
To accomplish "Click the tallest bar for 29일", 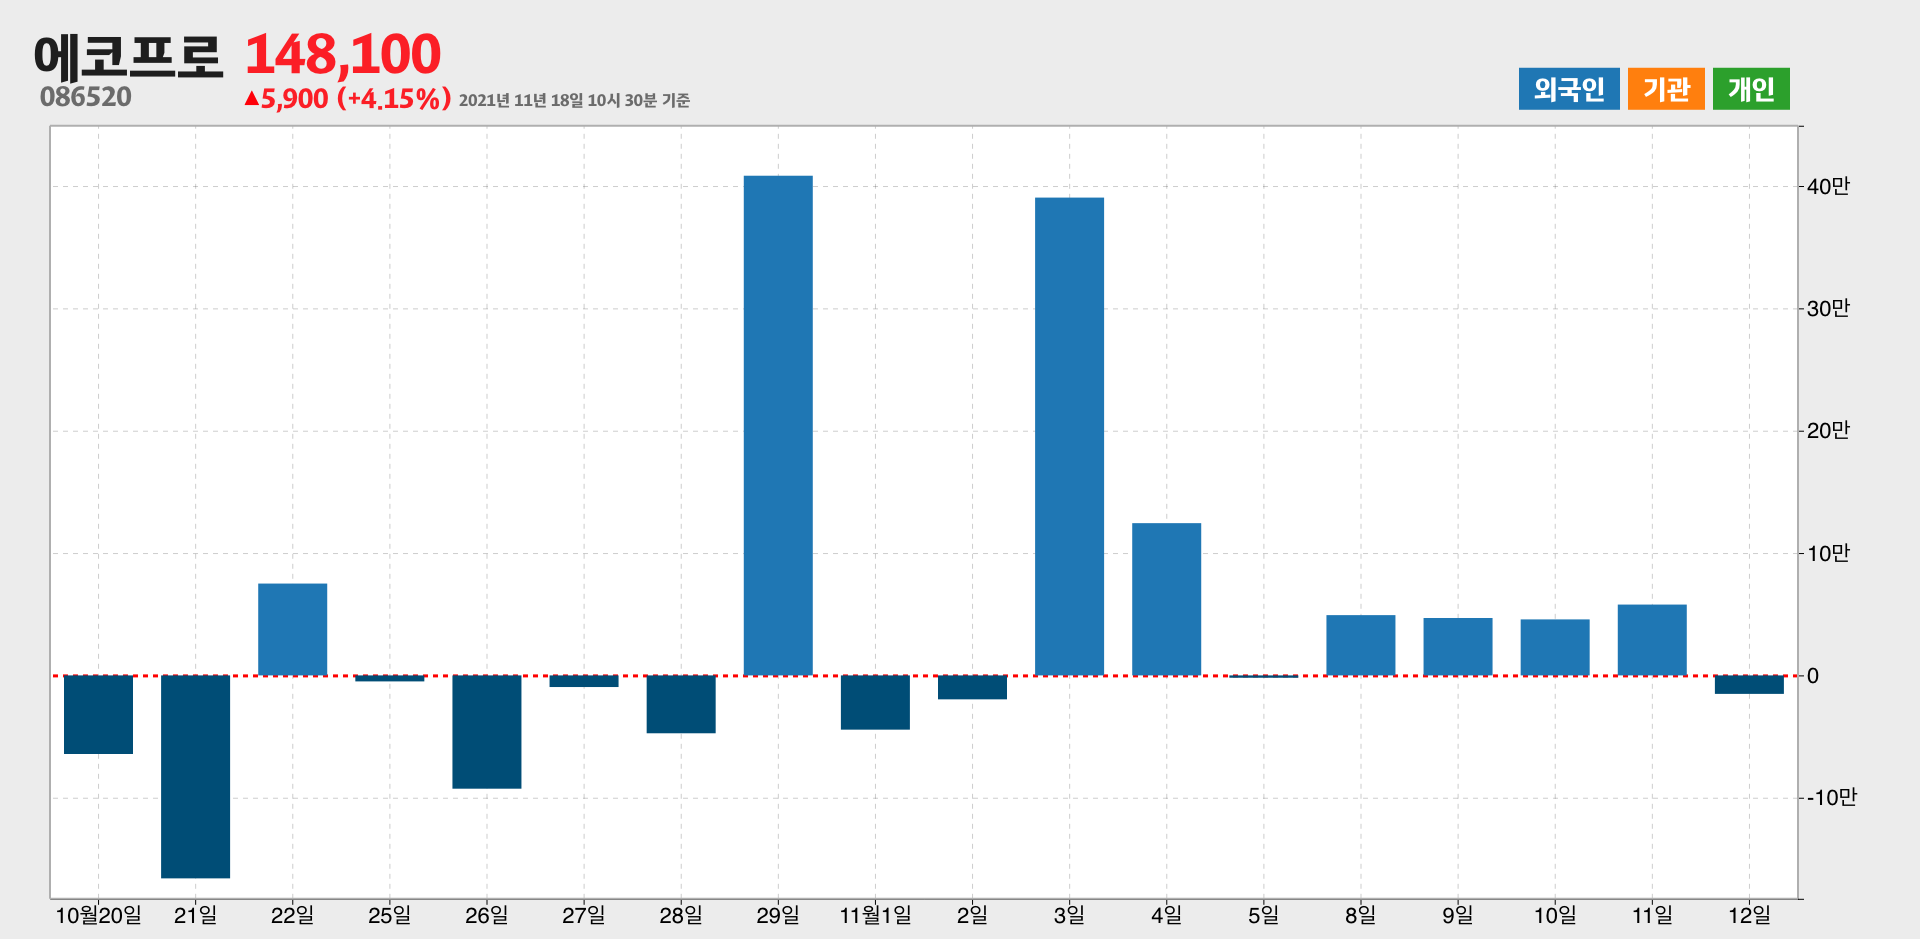I will 778,426.
